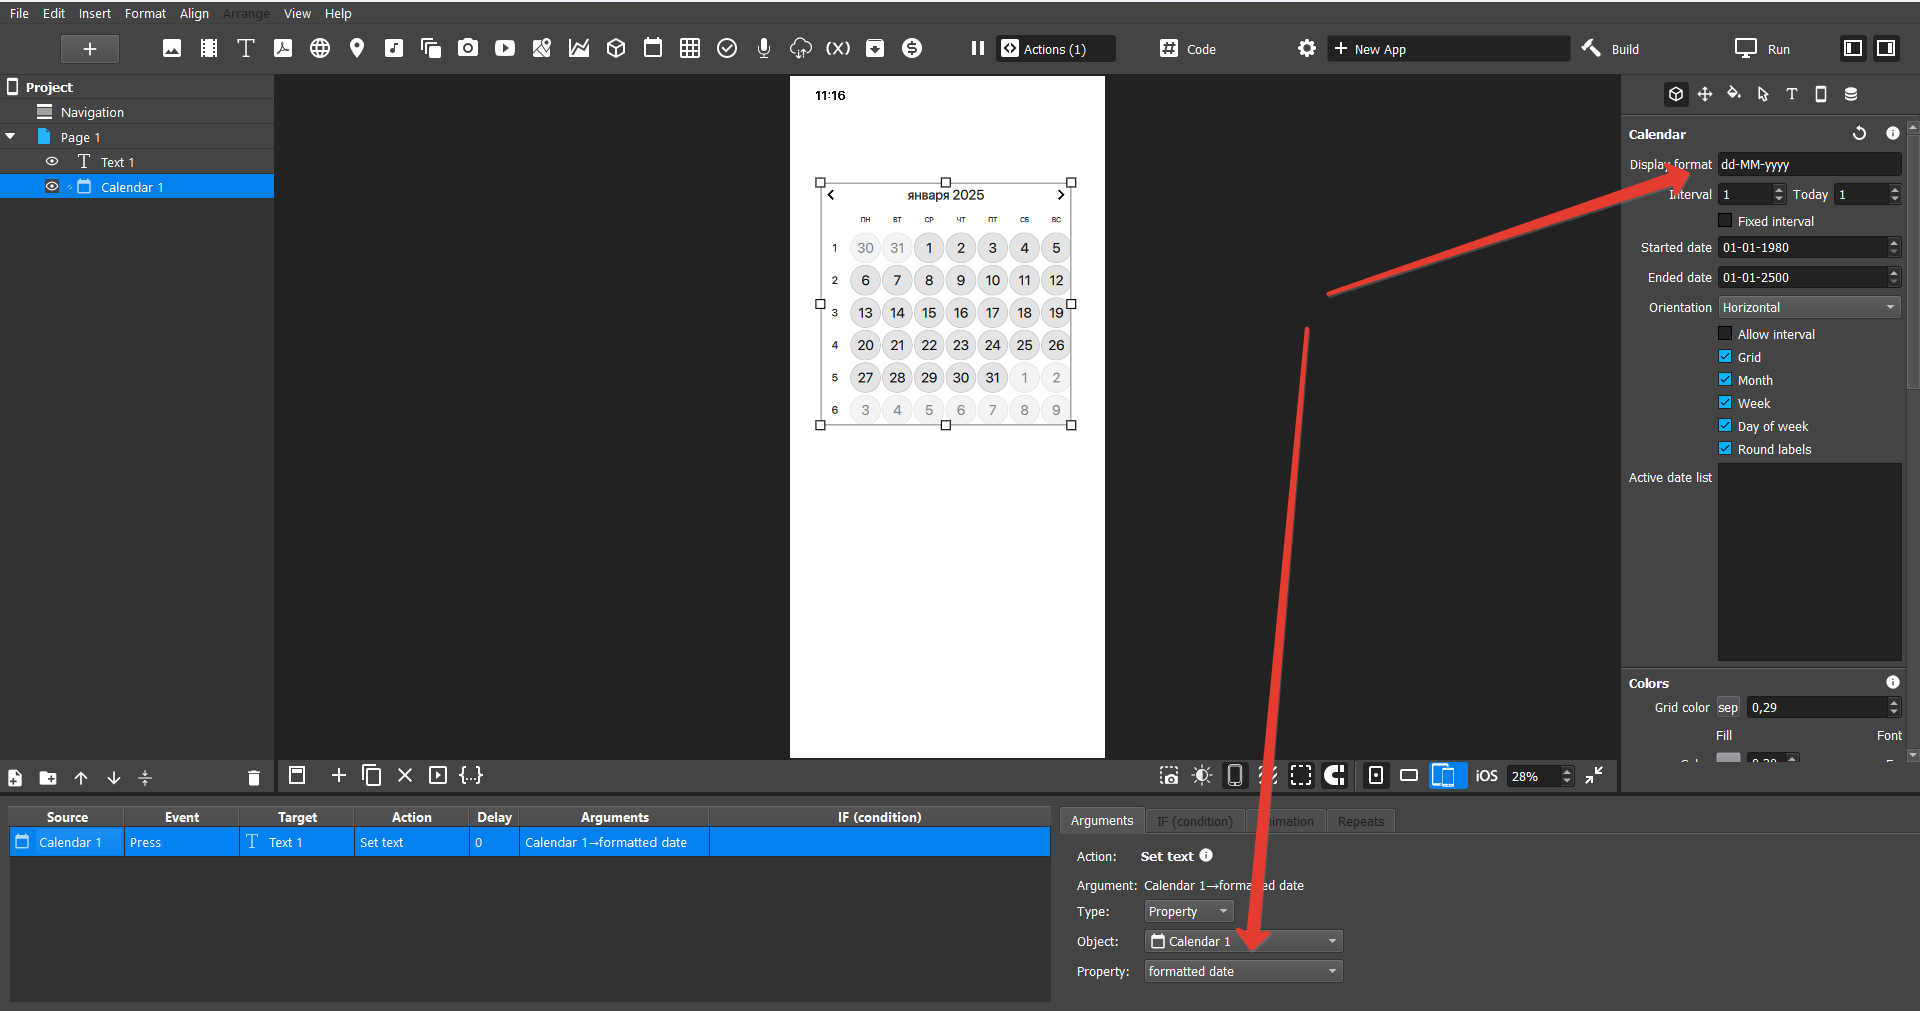Uncheck the Day of week checkbox
Image resolution: width=1920 pixels, height=1011 pixels.
pyautogui.click(x=1725, y=426)
